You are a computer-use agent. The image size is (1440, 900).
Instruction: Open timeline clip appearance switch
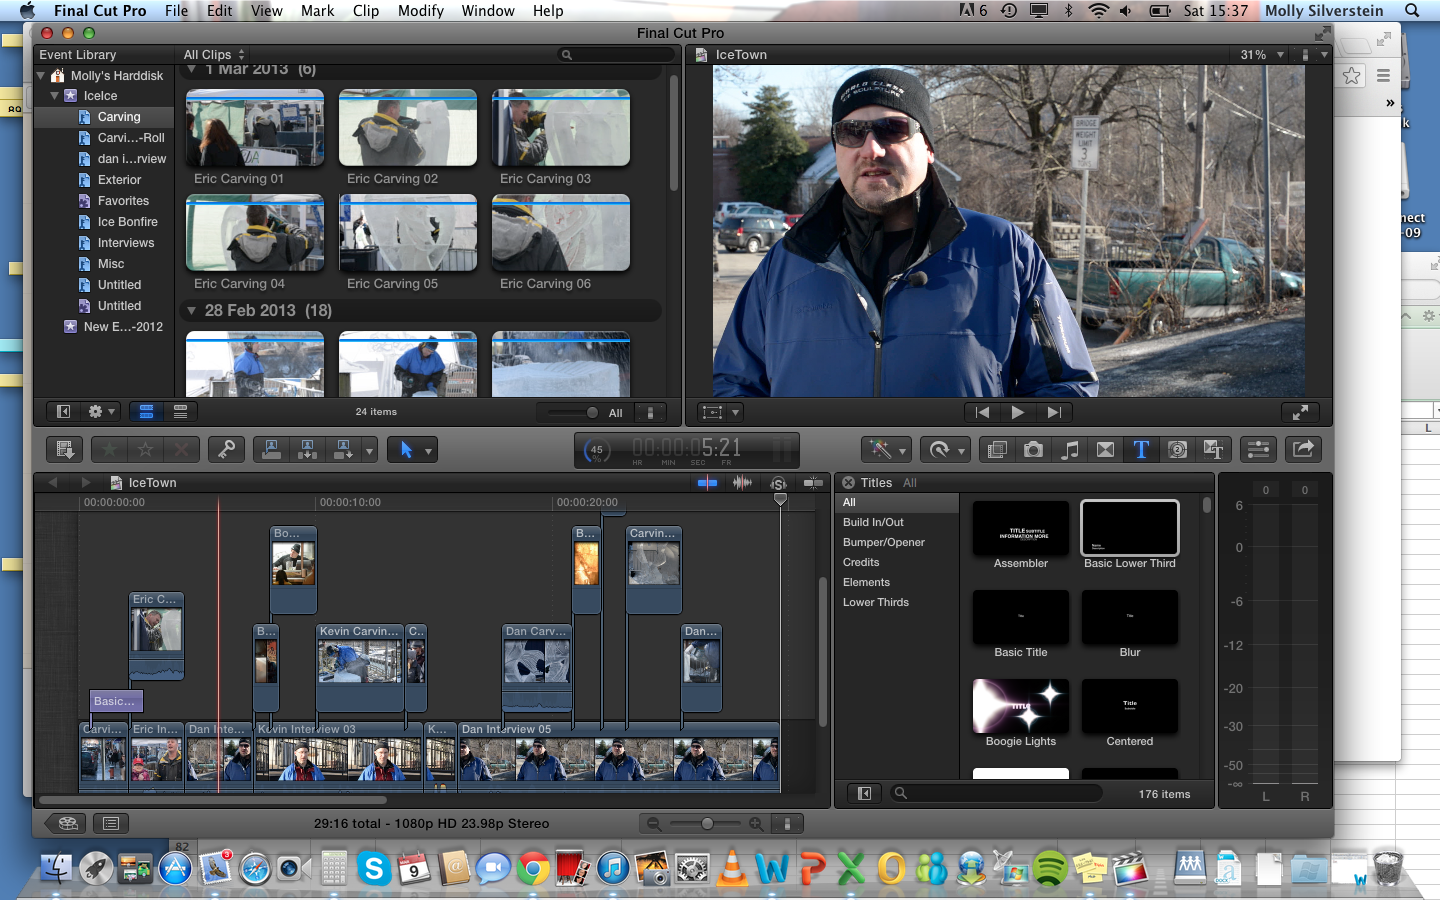[787, 824]
